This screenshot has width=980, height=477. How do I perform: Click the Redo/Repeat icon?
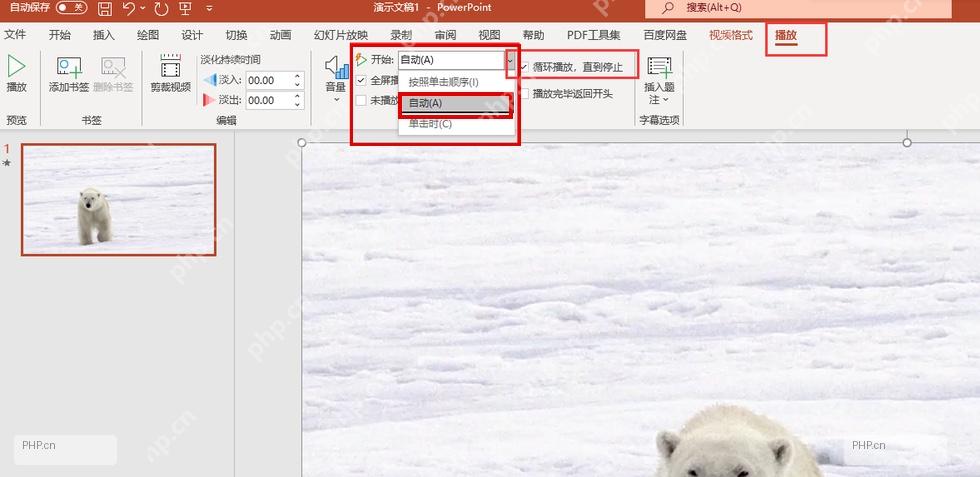[161, 8]
